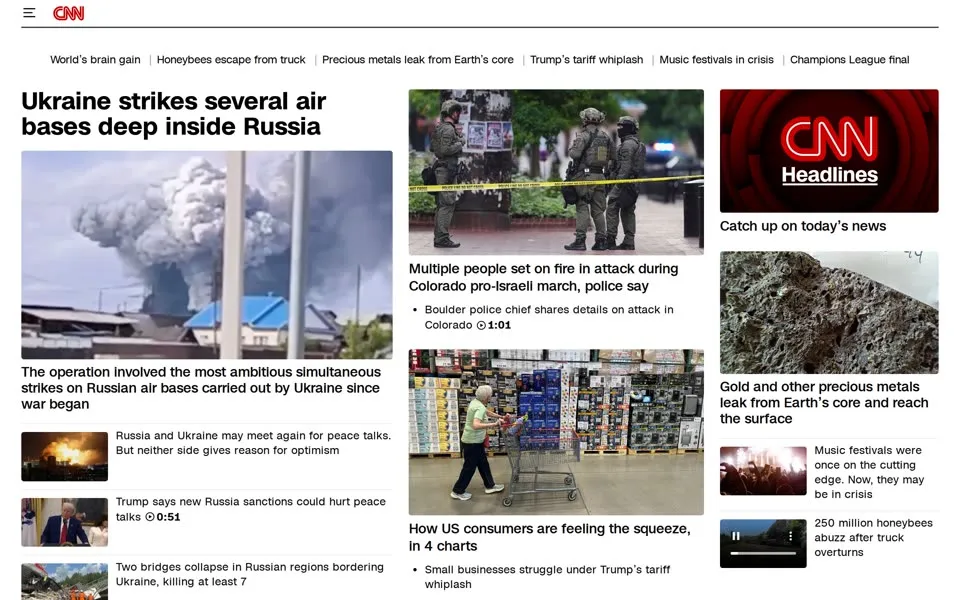The height and width of the screenshot is (600, 960).
Task: Open "Precious metals leak from Earth's core" topic
Action: 418,59
